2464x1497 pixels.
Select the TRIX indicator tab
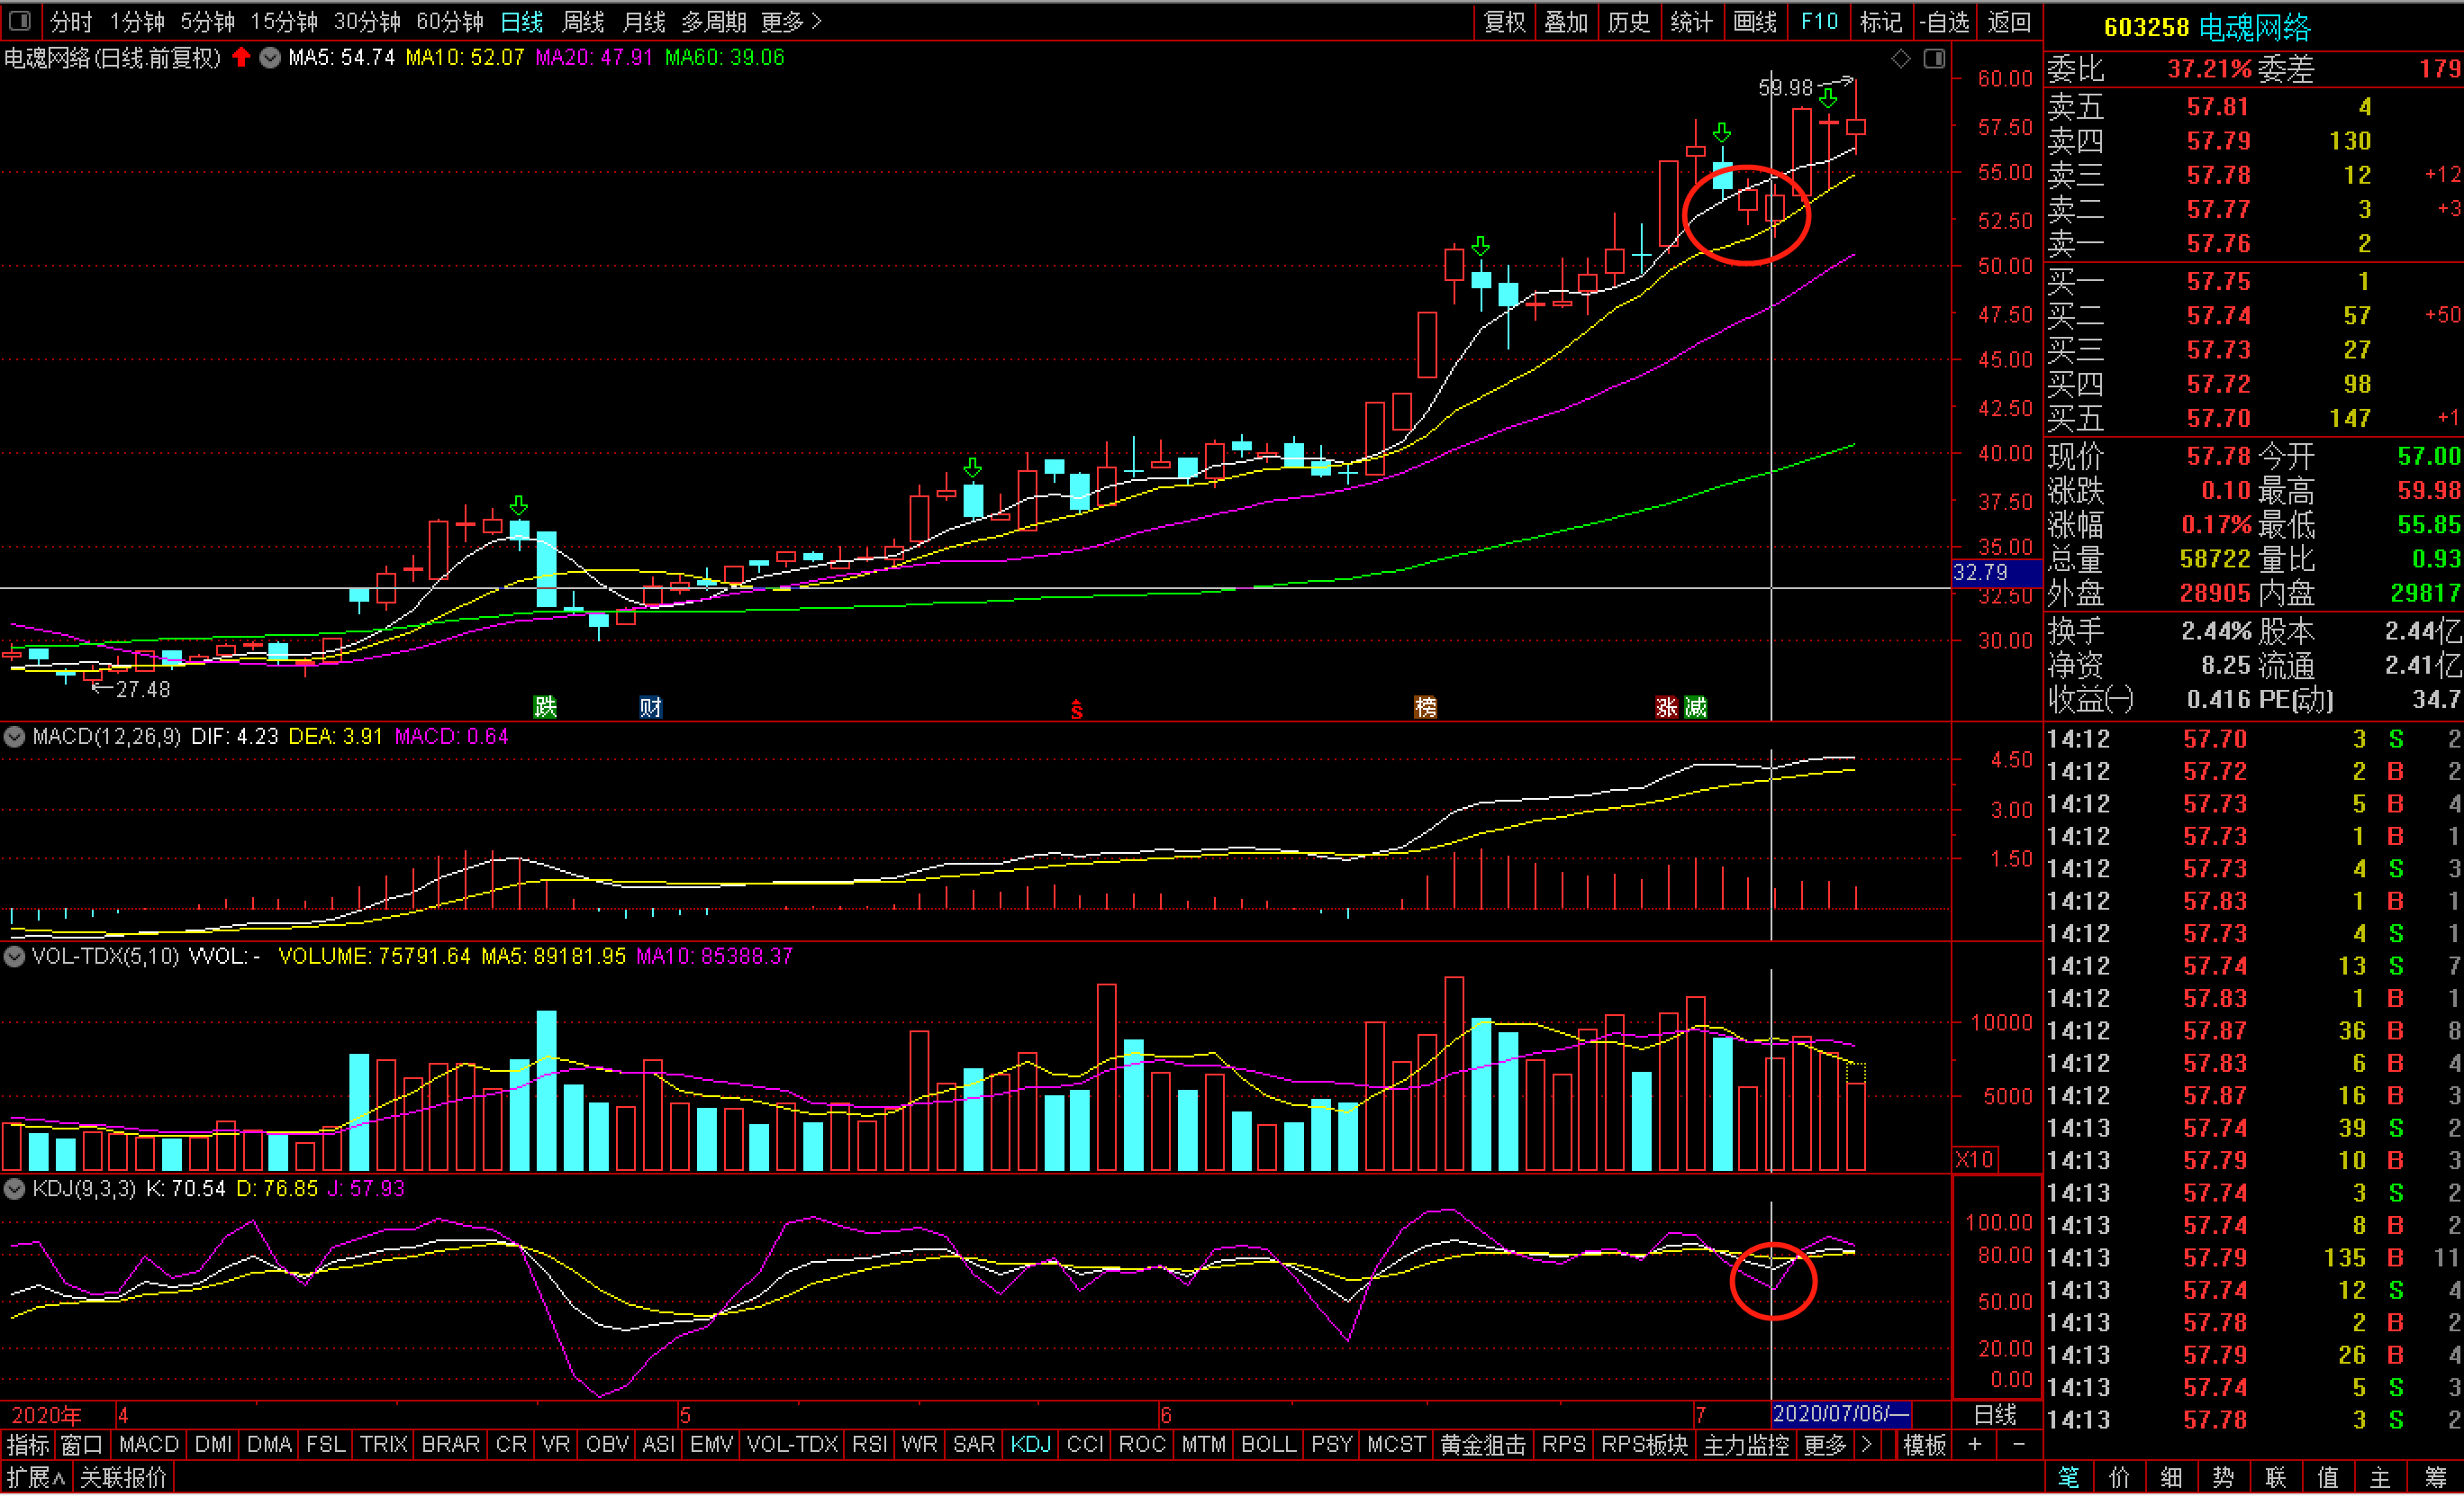[384, 1446]
